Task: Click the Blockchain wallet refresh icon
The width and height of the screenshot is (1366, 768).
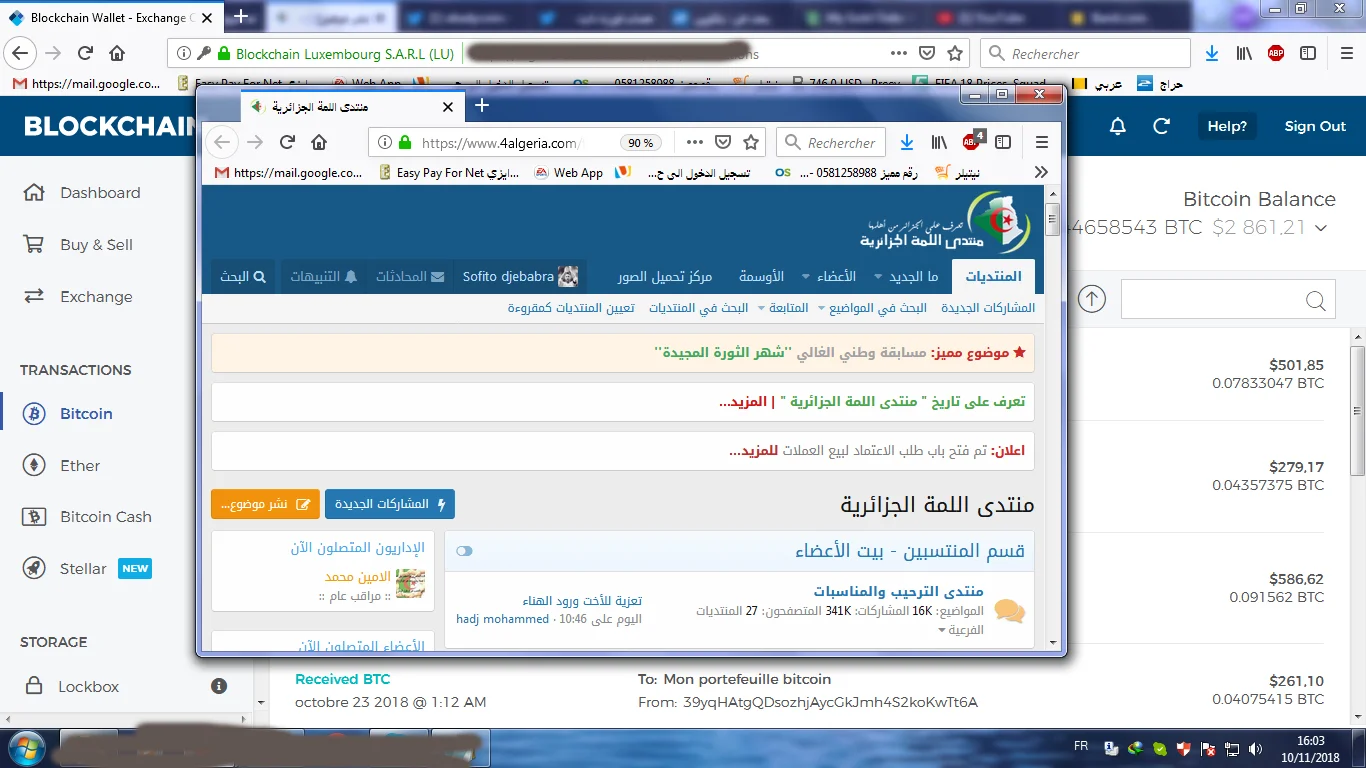Action: pyautogui.click(x=1161, y=126)
